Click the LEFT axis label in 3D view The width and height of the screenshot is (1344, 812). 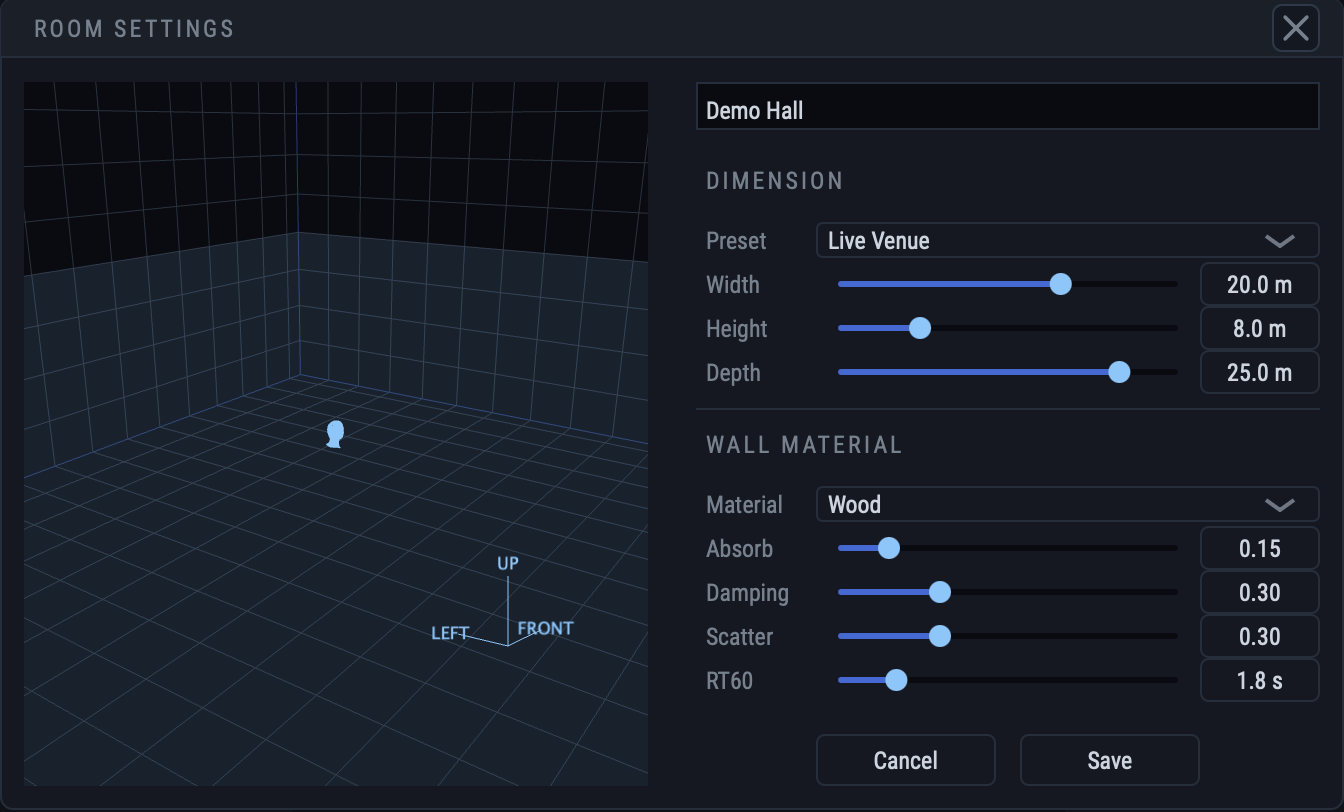pos(450,633)
